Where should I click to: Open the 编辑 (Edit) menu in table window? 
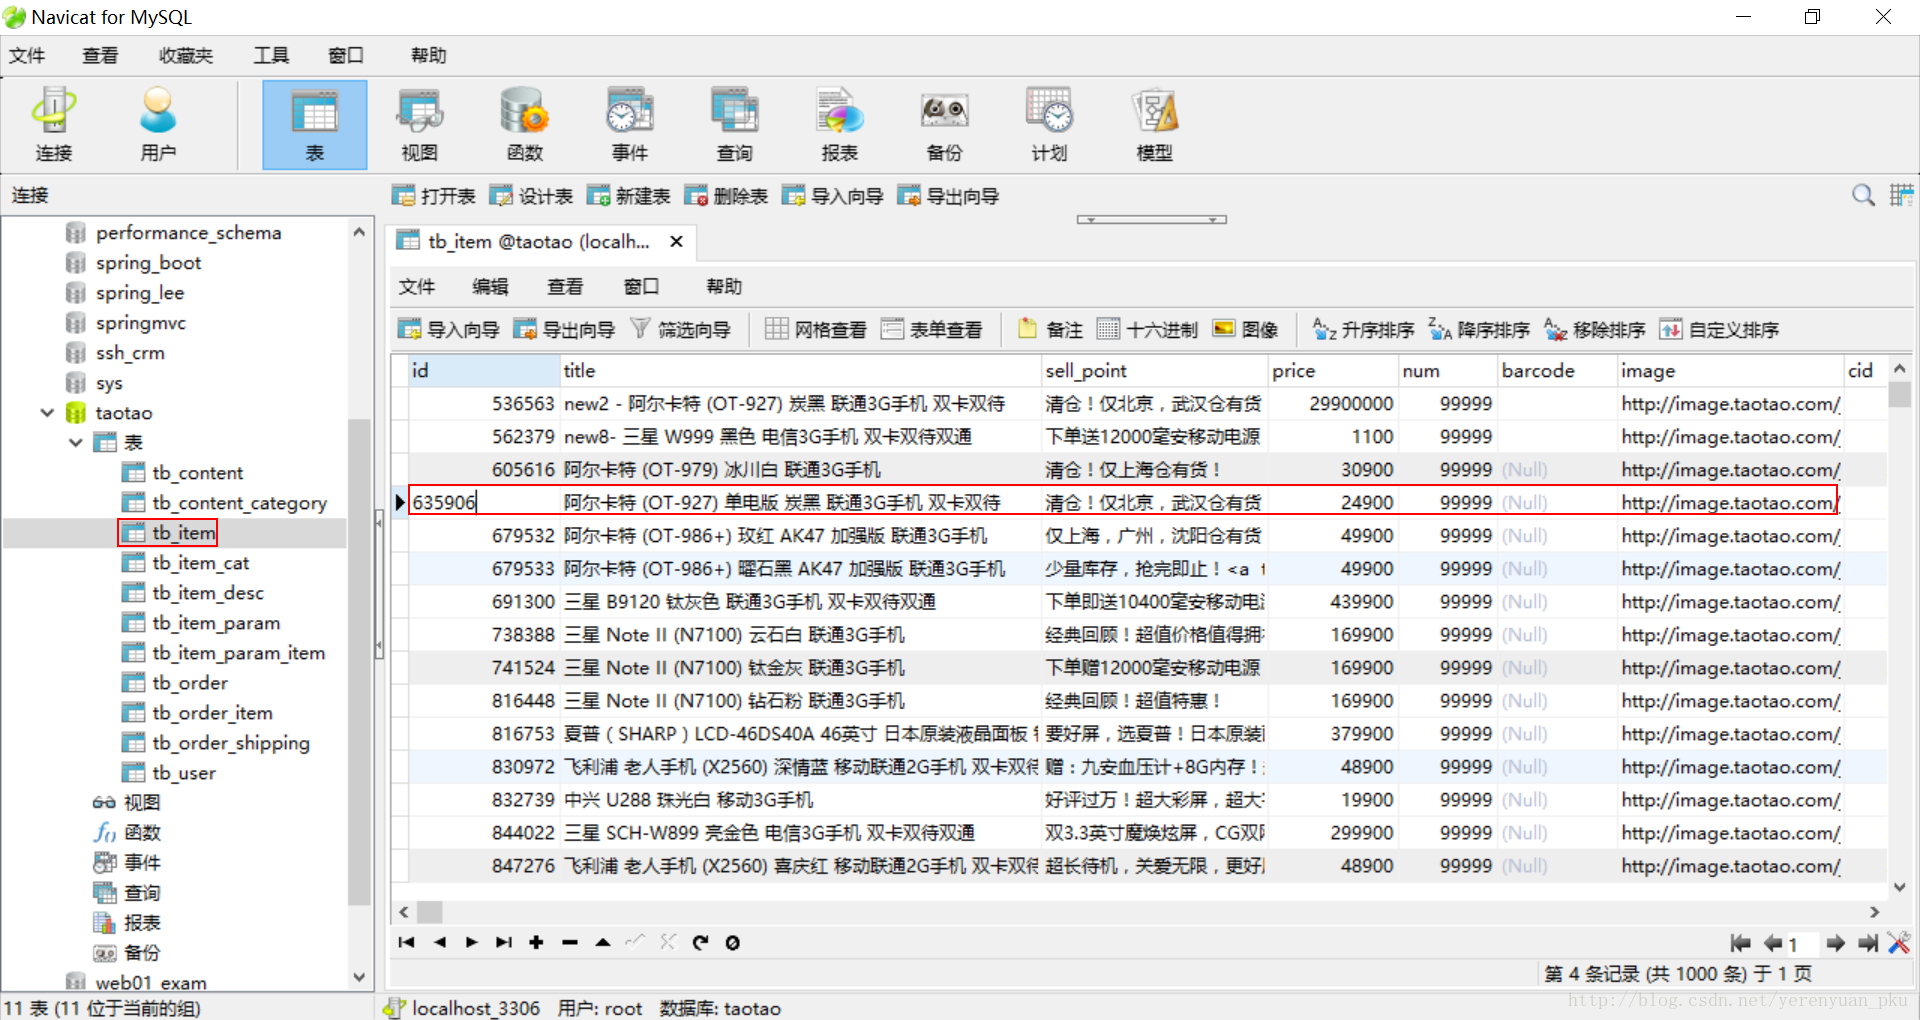pyautogui.click(x=490, y=286)
